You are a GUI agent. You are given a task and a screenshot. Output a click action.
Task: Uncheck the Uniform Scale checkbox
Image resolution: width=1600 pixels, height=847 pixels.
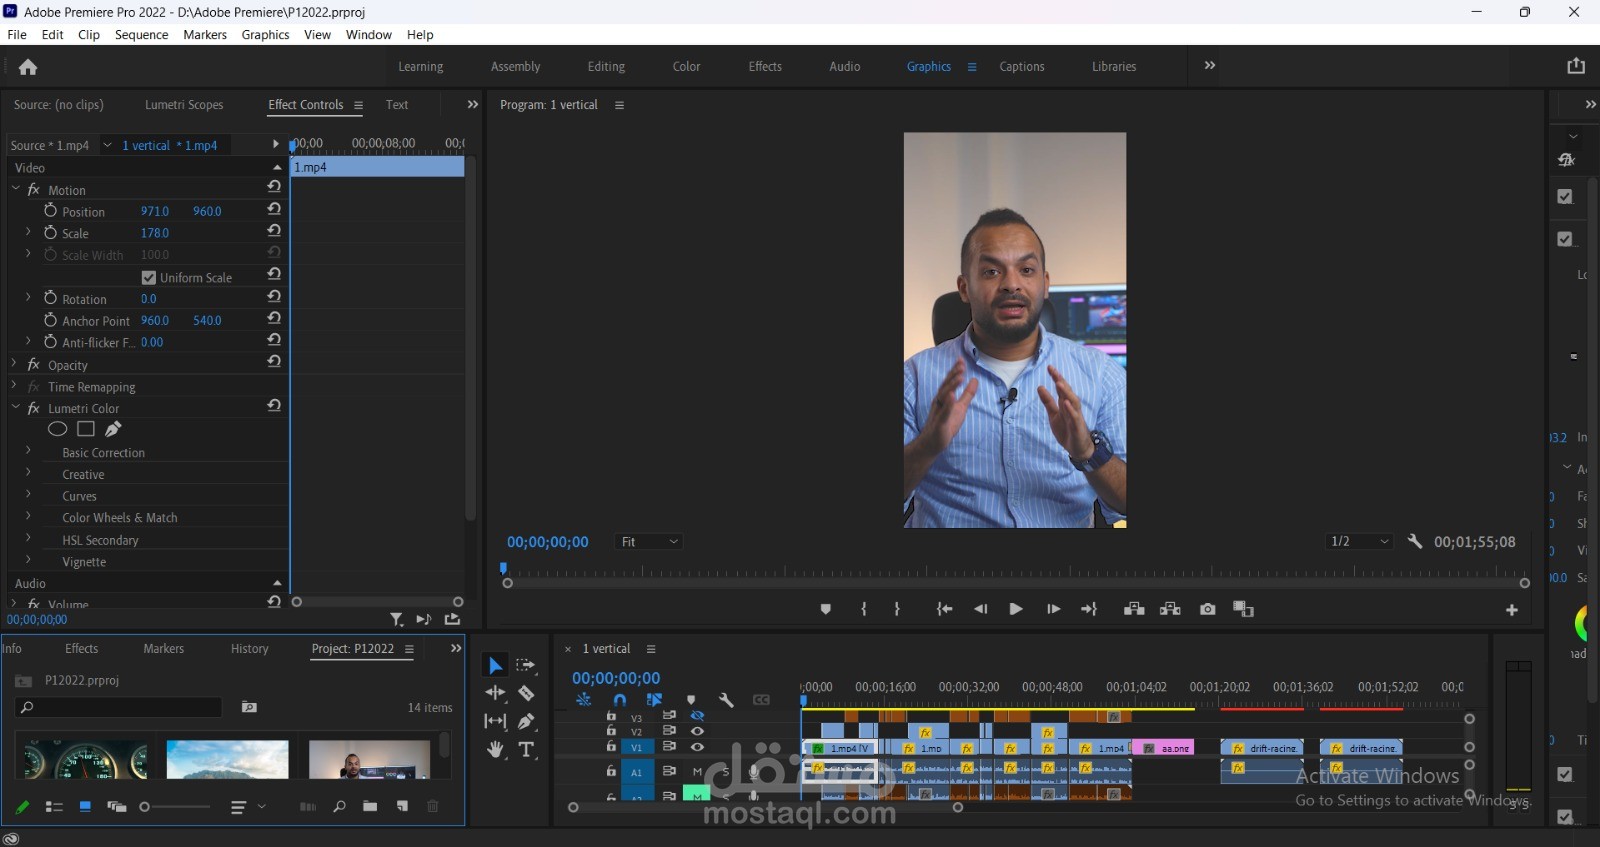(149, 278)
